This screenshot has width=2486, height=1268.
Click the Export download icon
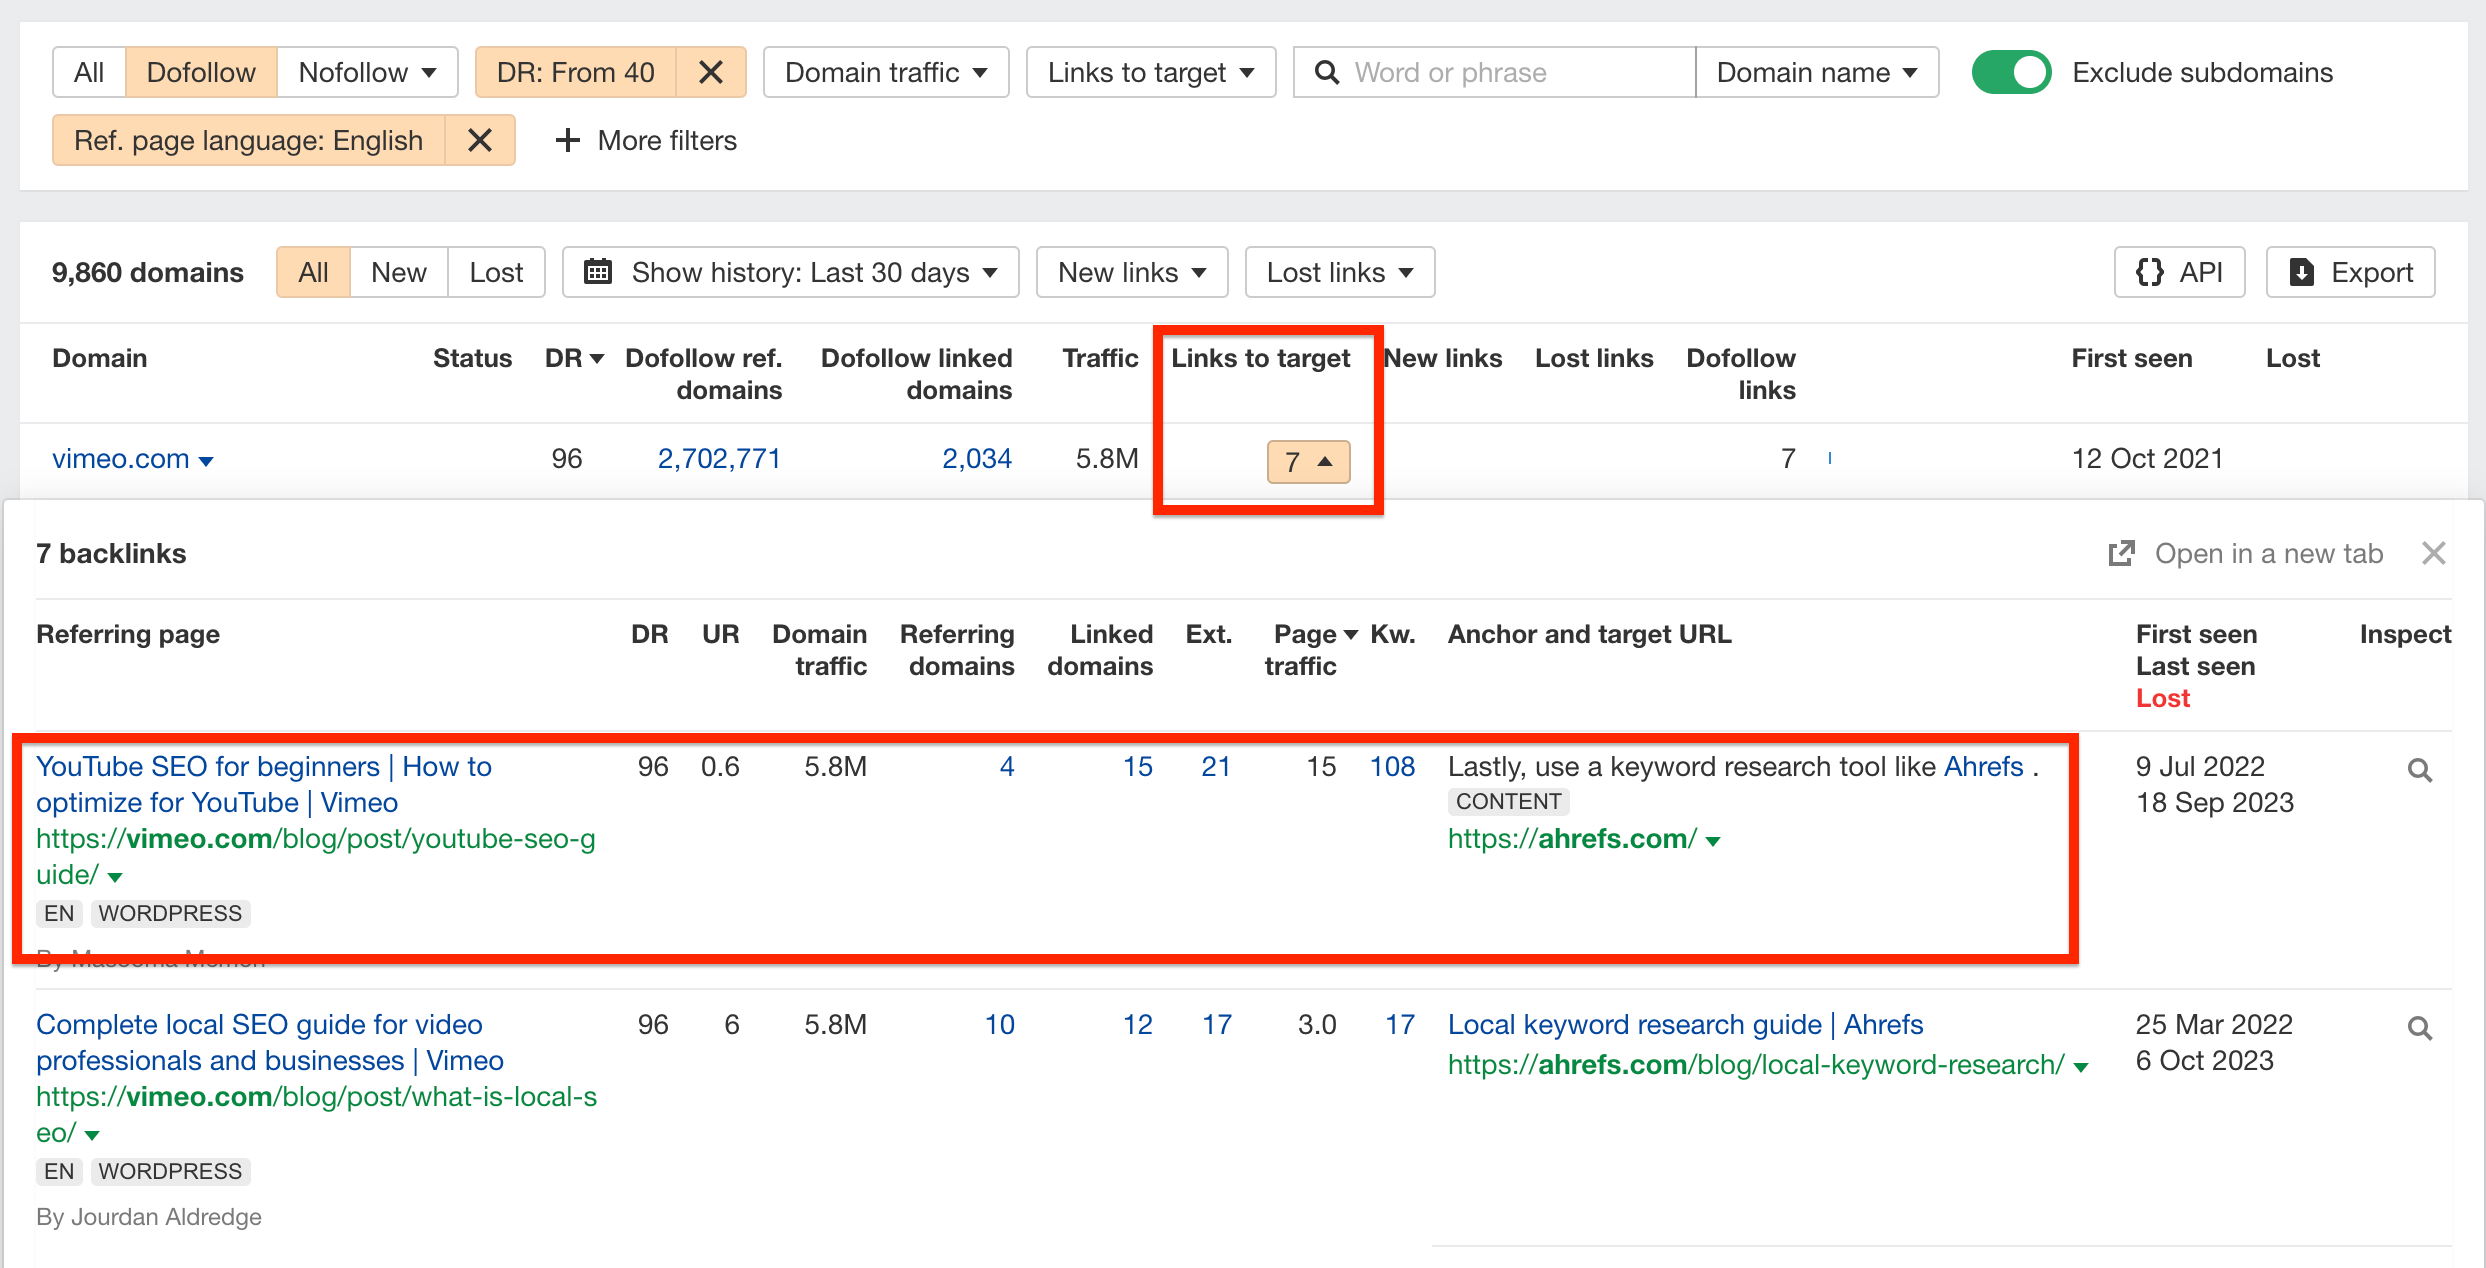pyautogui.click(x=2301, y=272)
